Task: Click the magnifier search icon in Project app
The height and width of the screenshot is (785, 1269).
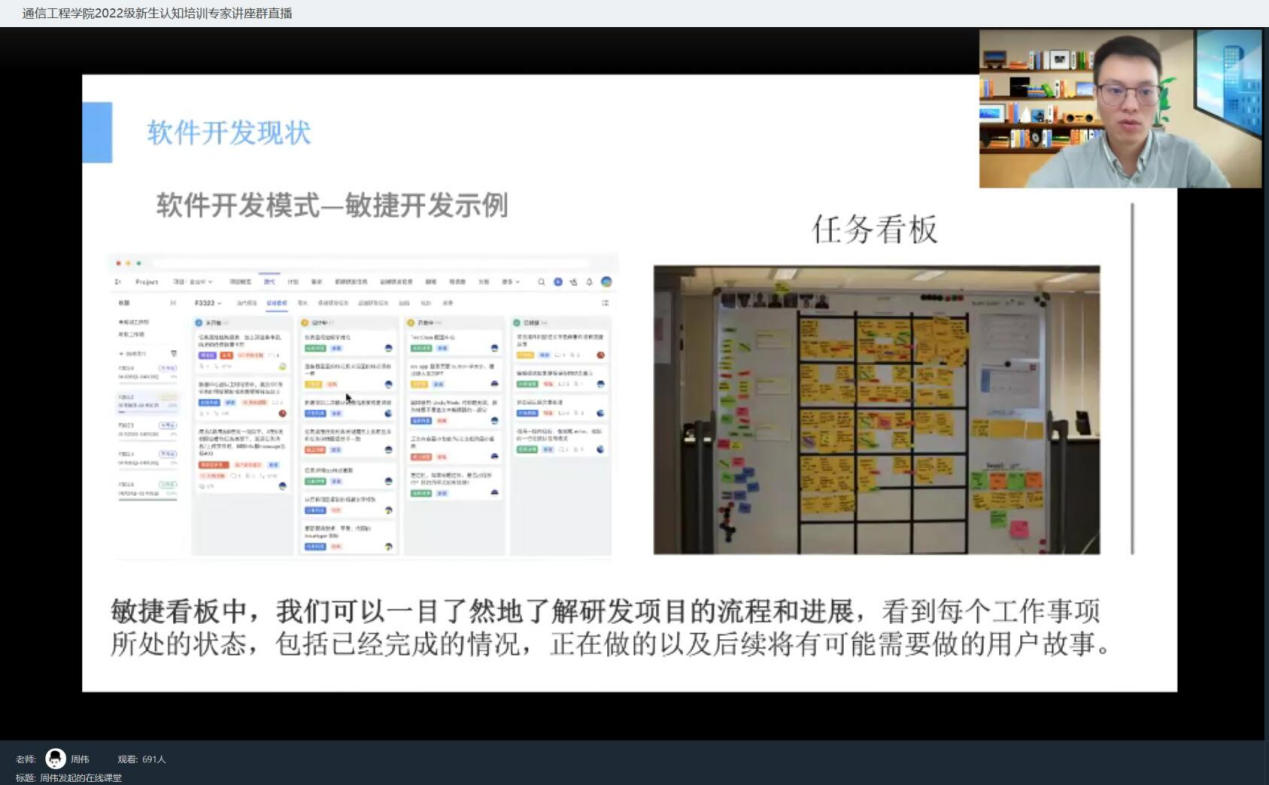Action: pos(541,282)
